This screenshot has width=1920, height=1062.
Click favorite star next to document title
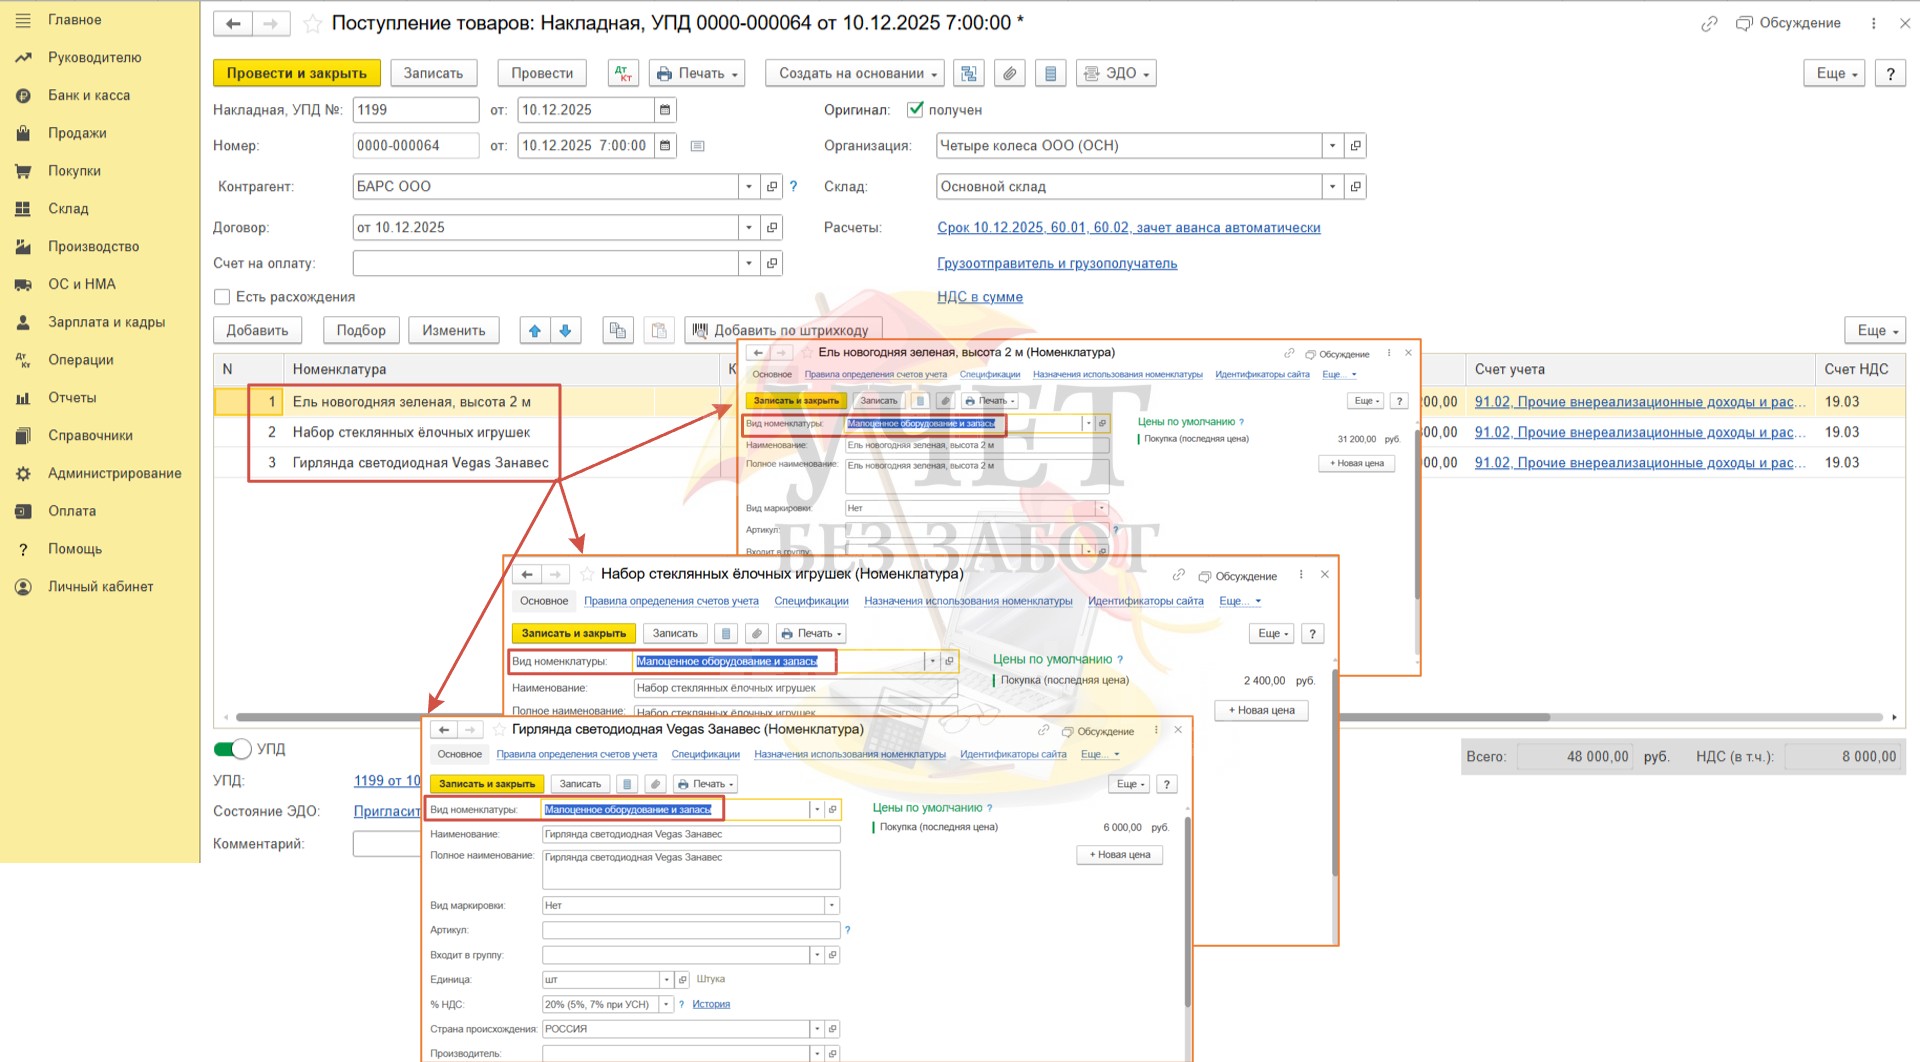coord(312,23)
